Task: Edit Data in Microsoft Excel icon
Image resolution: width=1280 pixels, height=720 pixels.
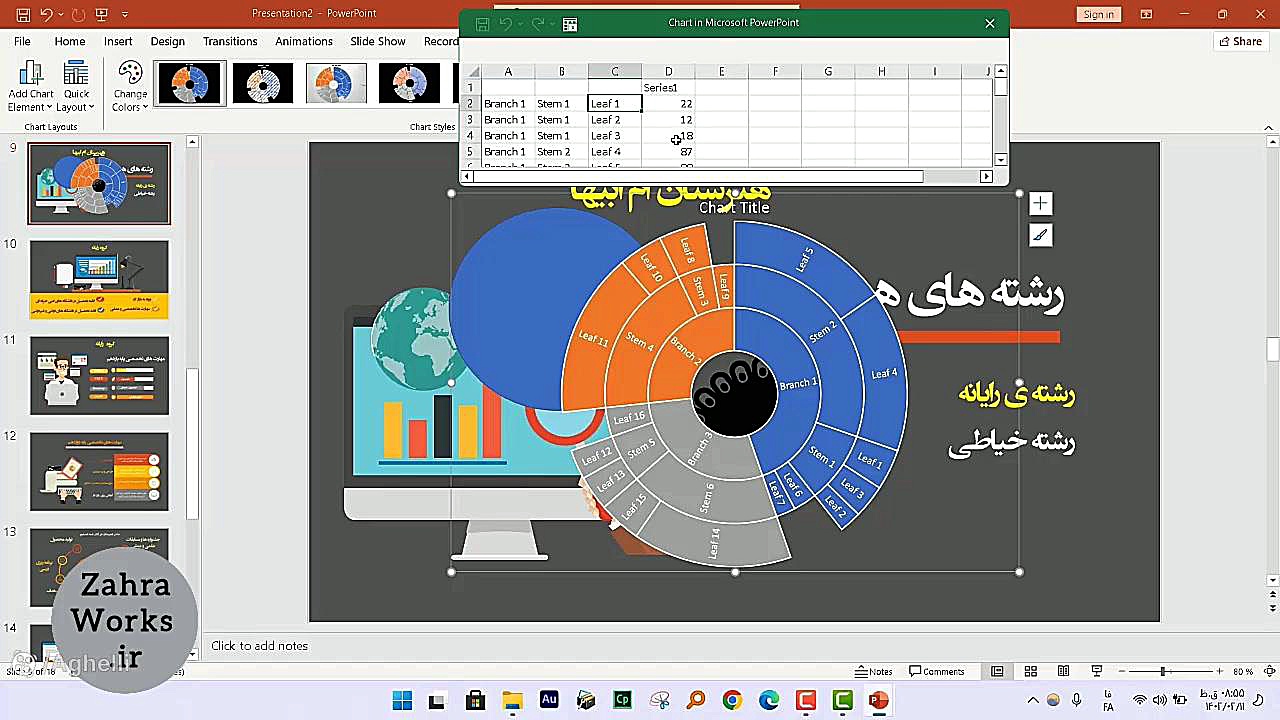Action: [x=570, y=24]
